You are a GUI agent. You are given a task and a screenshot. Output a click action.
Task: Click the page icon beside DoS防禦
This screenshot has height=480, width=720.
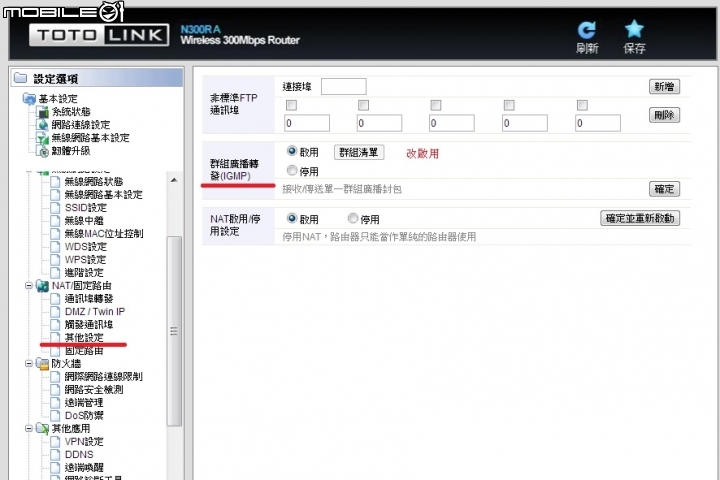(55, 416)
